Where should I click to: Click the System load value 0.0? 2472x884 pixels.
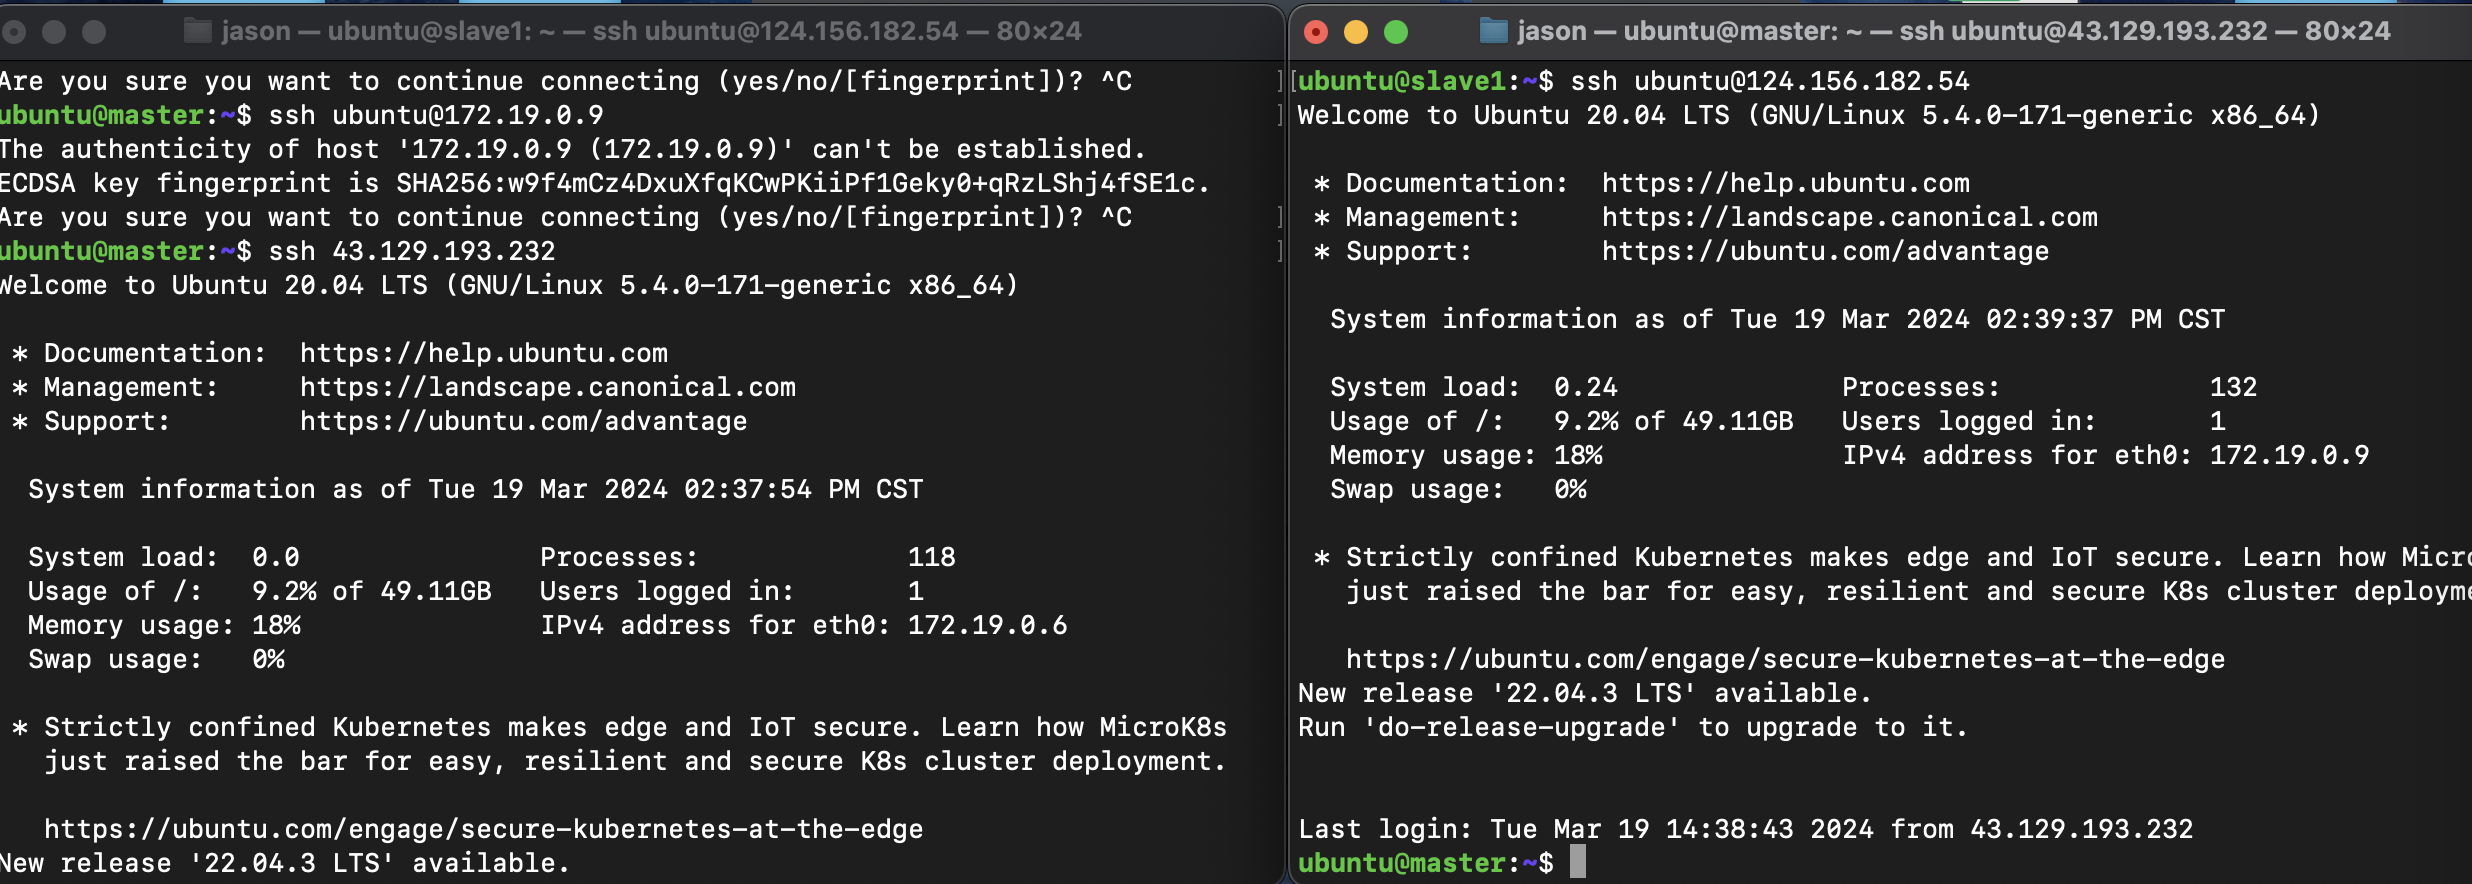click(x=276, y=557)
